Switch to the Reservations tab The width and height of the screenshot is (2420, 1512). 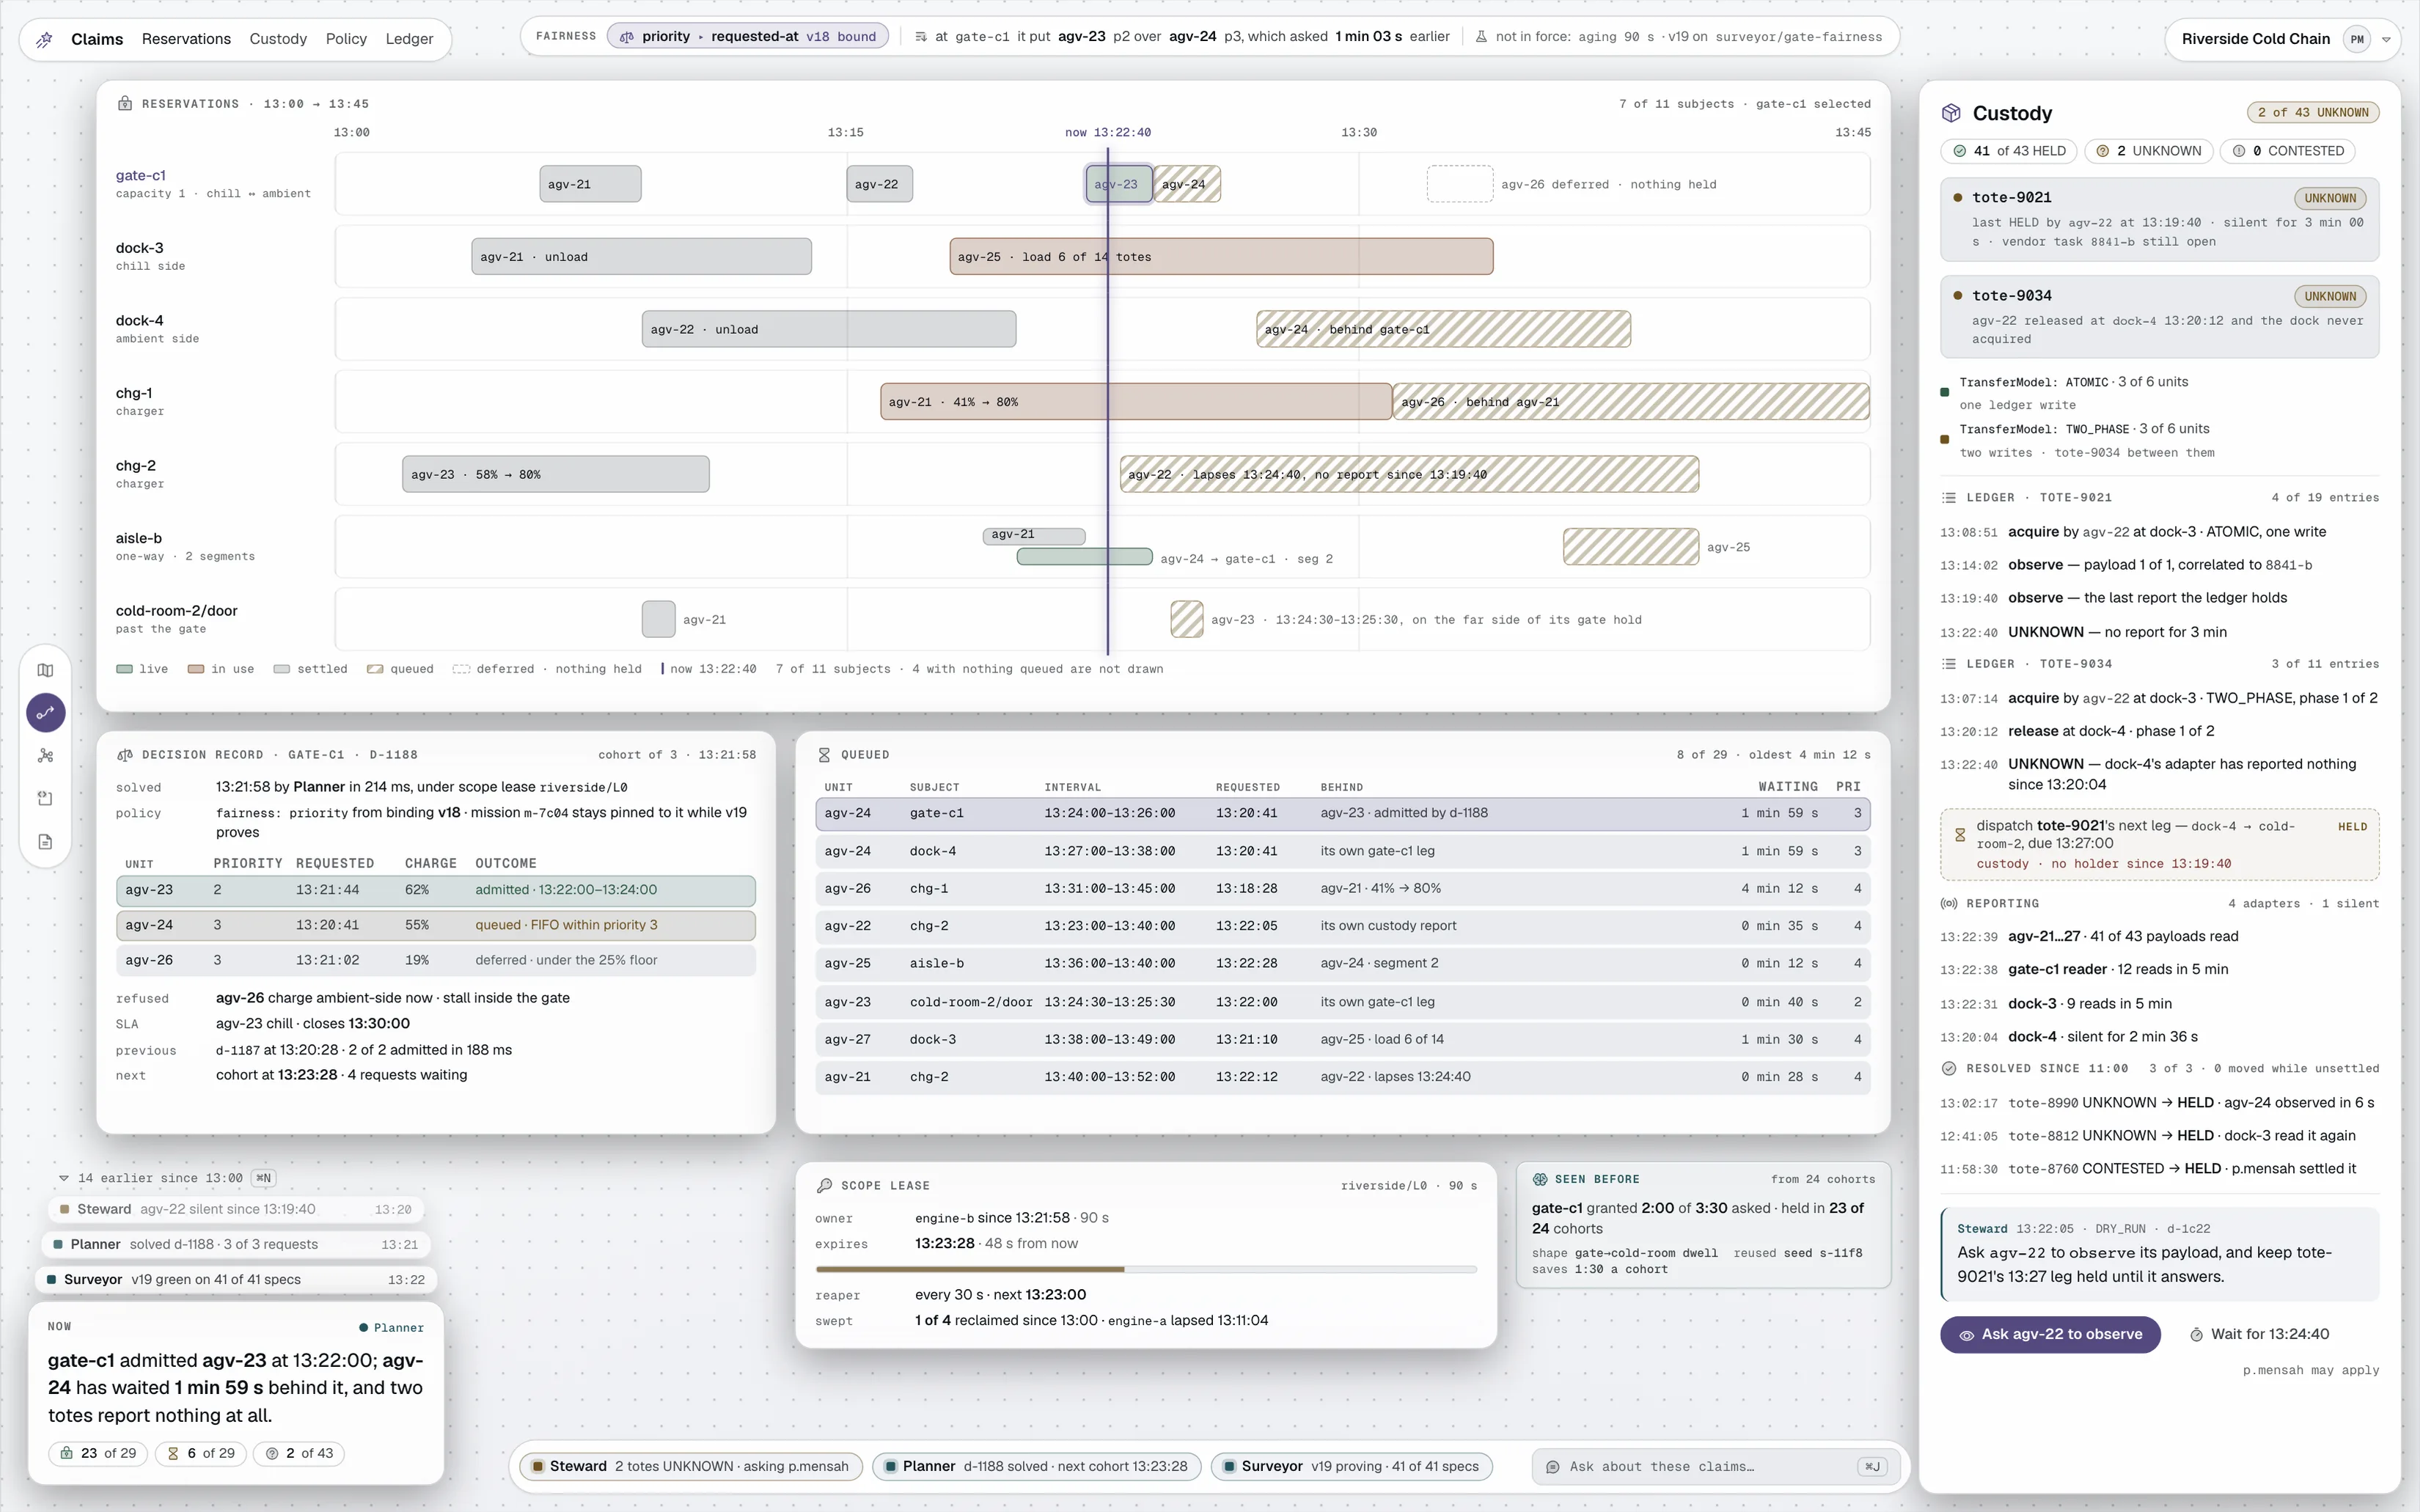[186, 39]
